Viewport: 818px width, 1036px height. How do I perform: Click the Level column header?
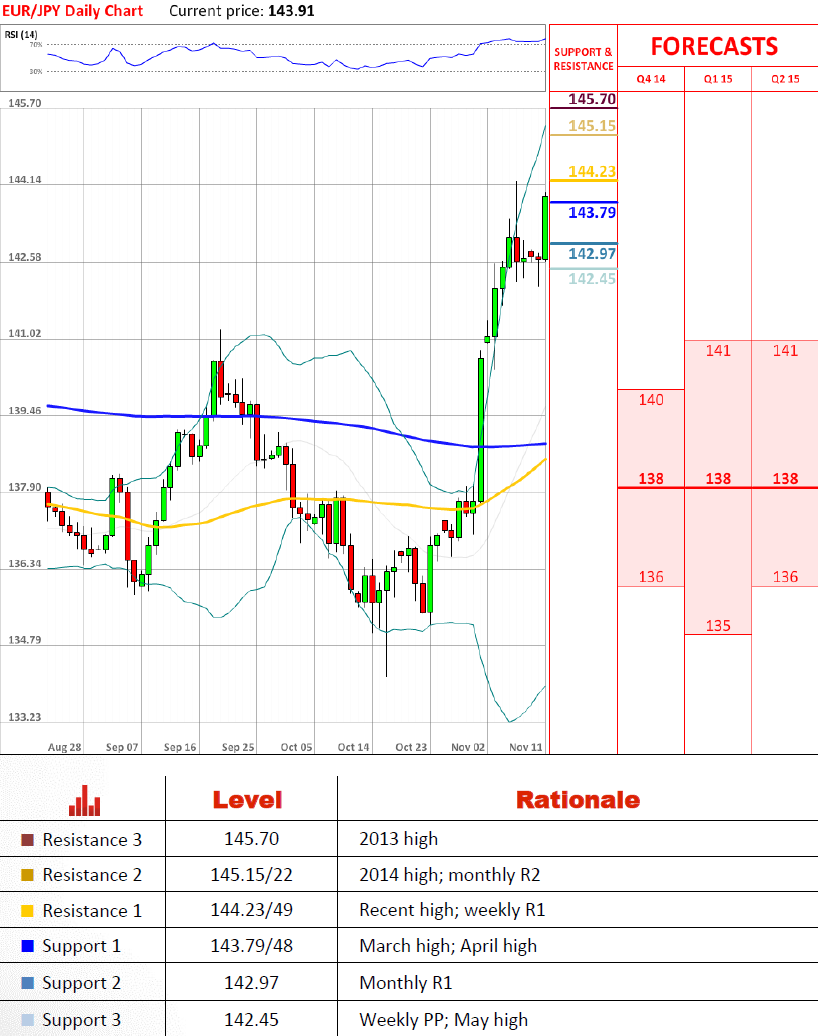click(248, 800)
